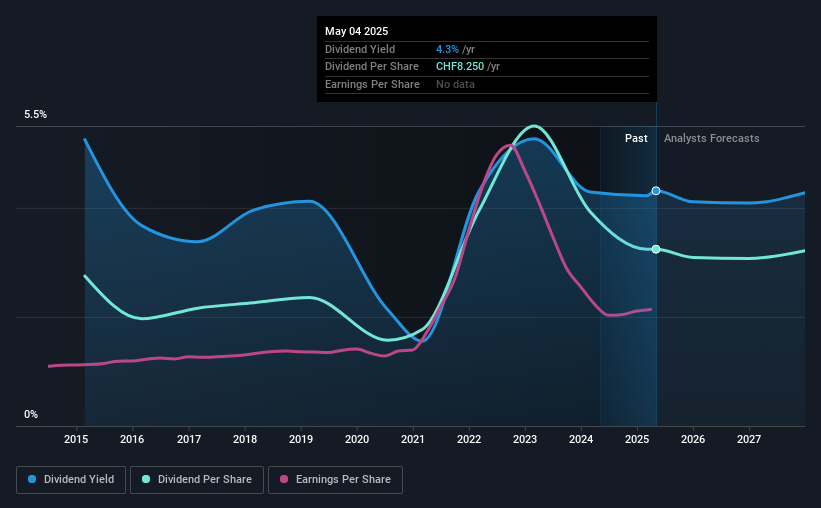Click the teal Dividend Per Share legend dot
This screenshot has height=508, width=821.
146,479
